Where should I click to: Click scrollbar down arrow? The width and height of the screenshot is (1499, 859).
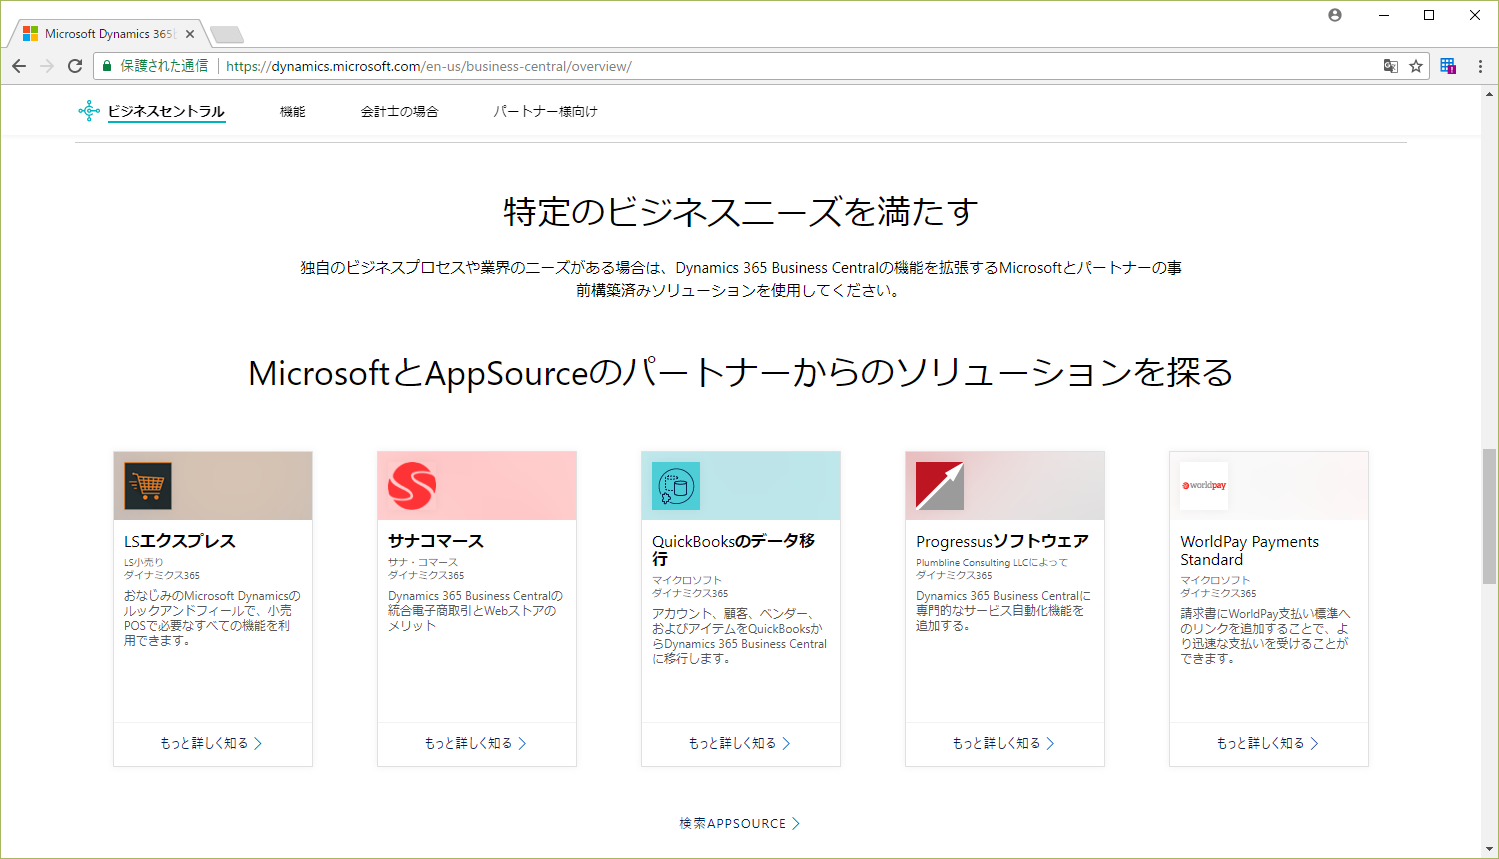coord(1489,850)
